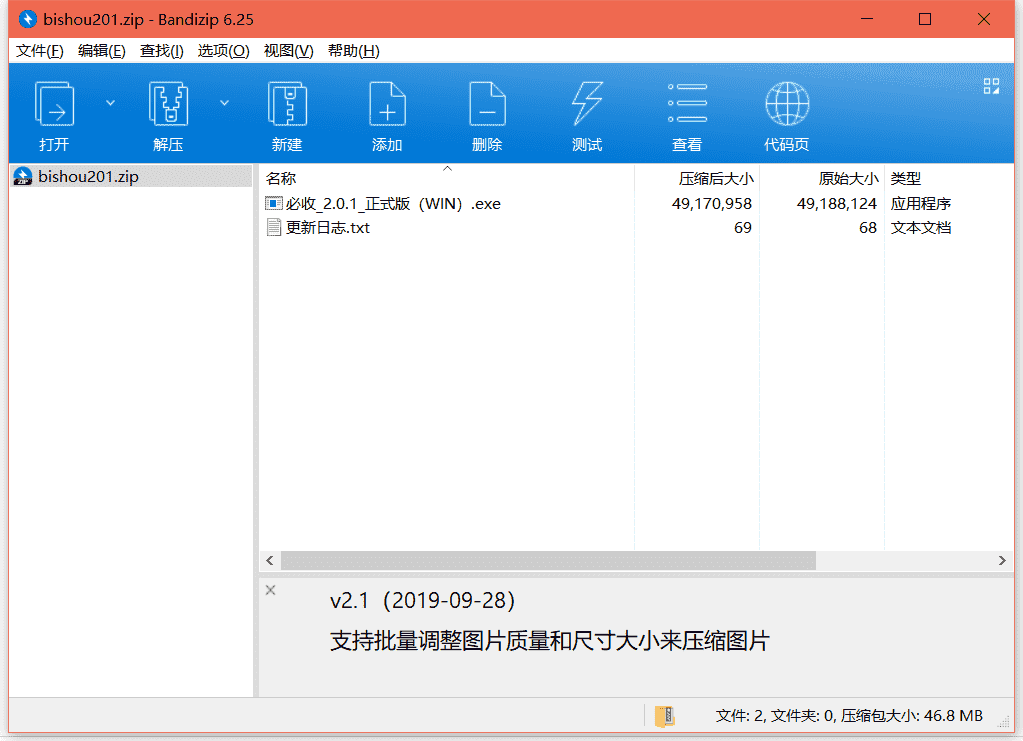Open the 帮助(H) menu
The height and width of the screenshot is (741, 1023).
click(354, 51)
